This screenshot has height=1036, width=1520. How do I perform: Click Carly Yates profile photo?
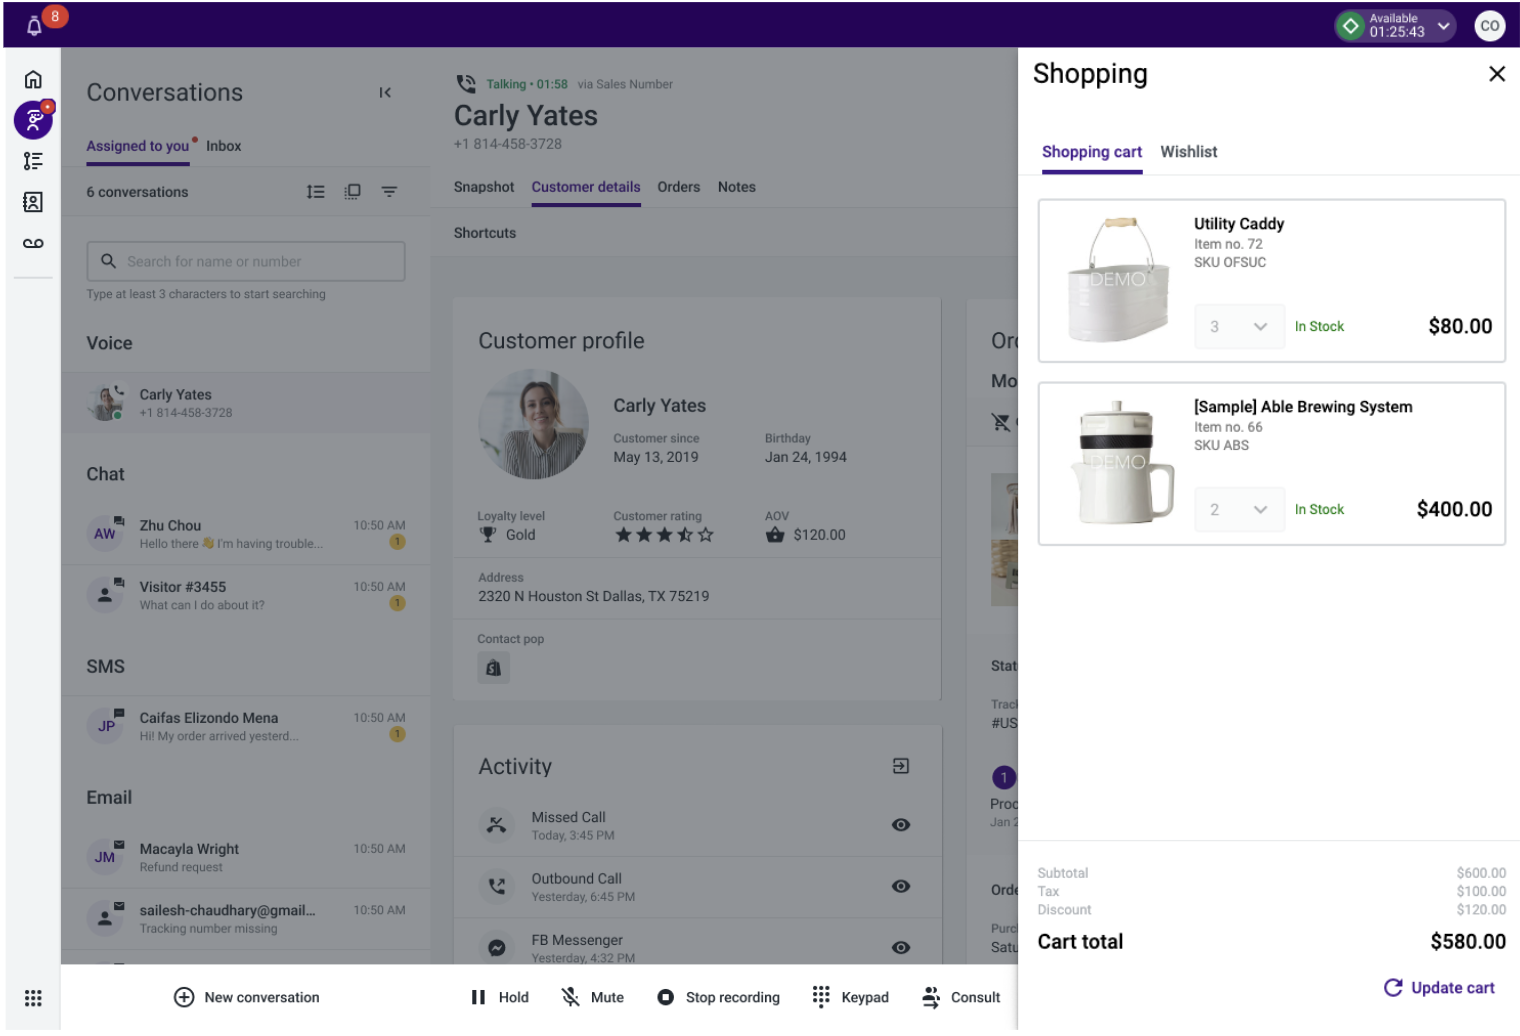coord(533,424)
